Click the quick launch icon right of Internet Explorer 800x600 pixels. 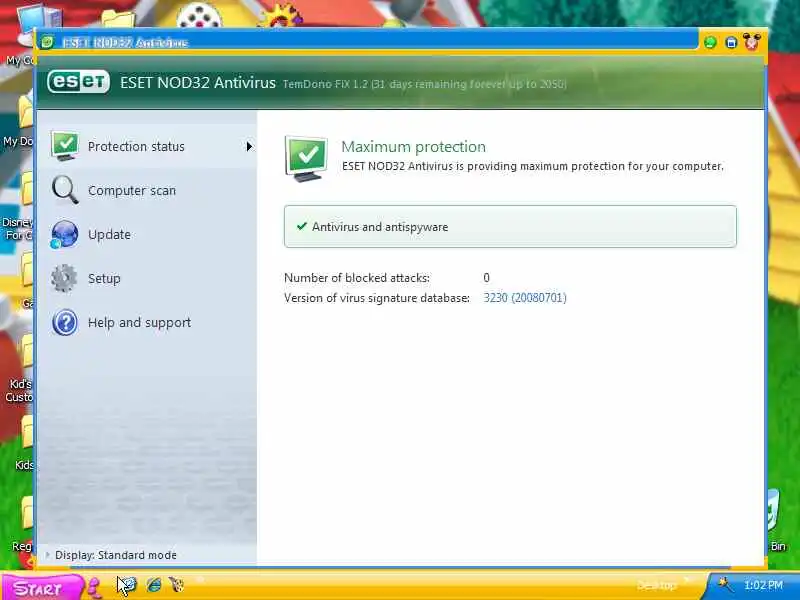[x=177, y=584]
